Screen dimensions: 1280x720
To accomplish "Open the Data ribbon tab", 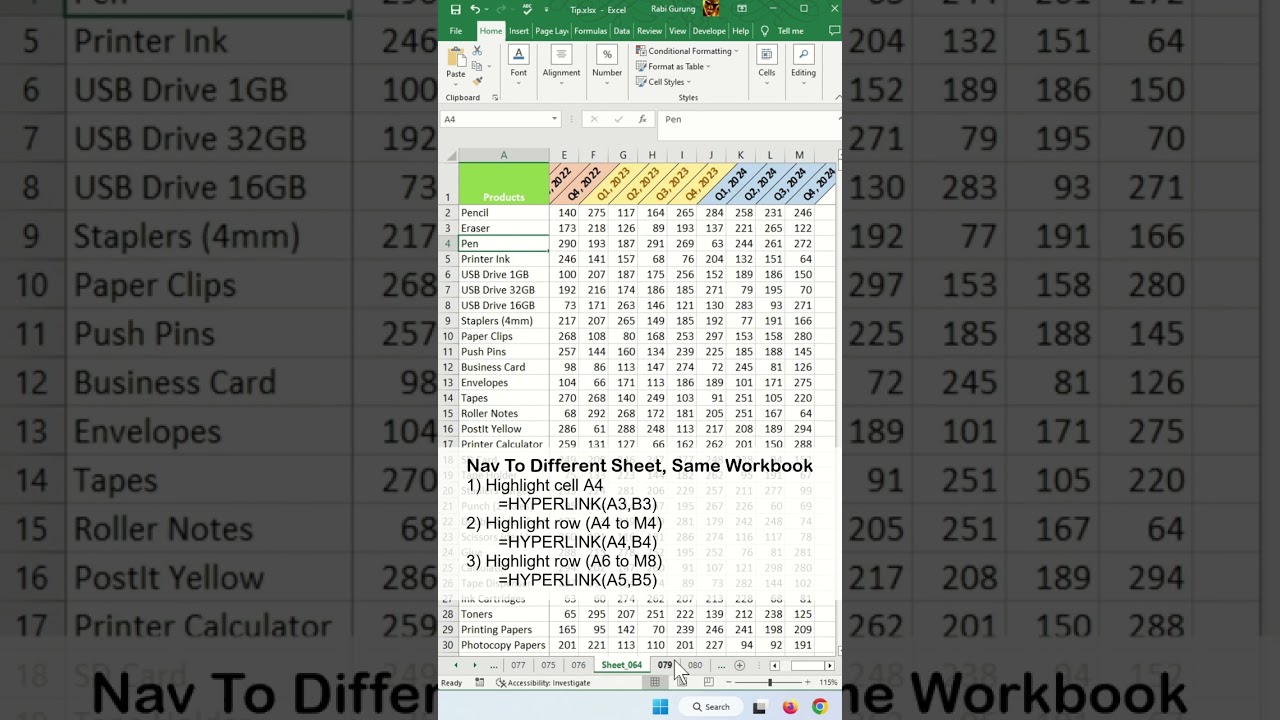I will 622,31.
